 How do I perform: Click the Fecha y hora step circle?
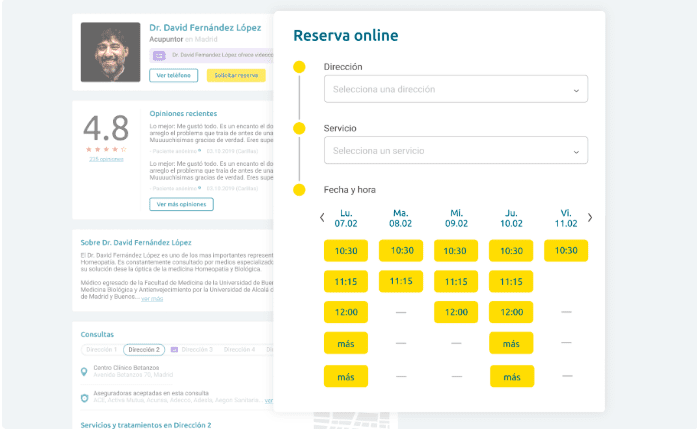[x=299, y=190]
